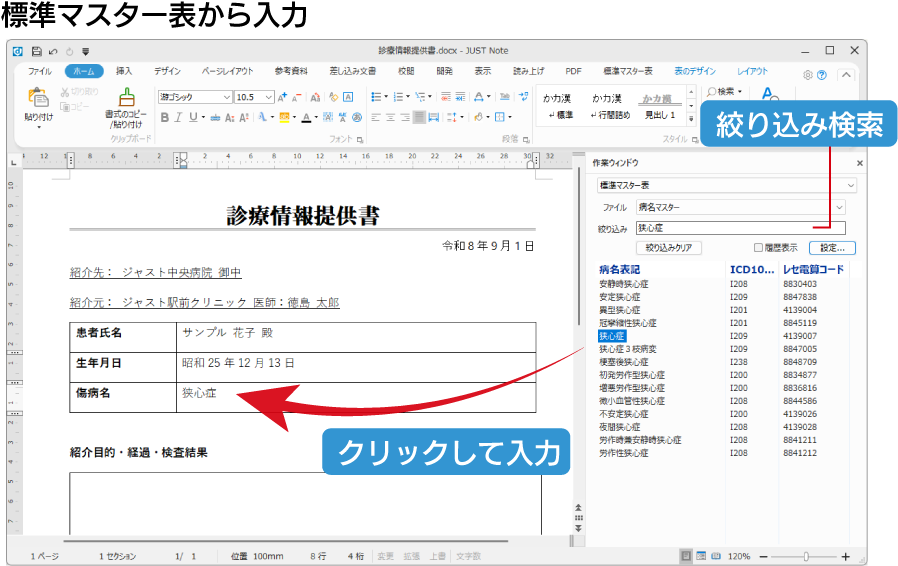The image size is (898, 566).
Task: Save document with the floppy disk icon
Action: [37, 51]
